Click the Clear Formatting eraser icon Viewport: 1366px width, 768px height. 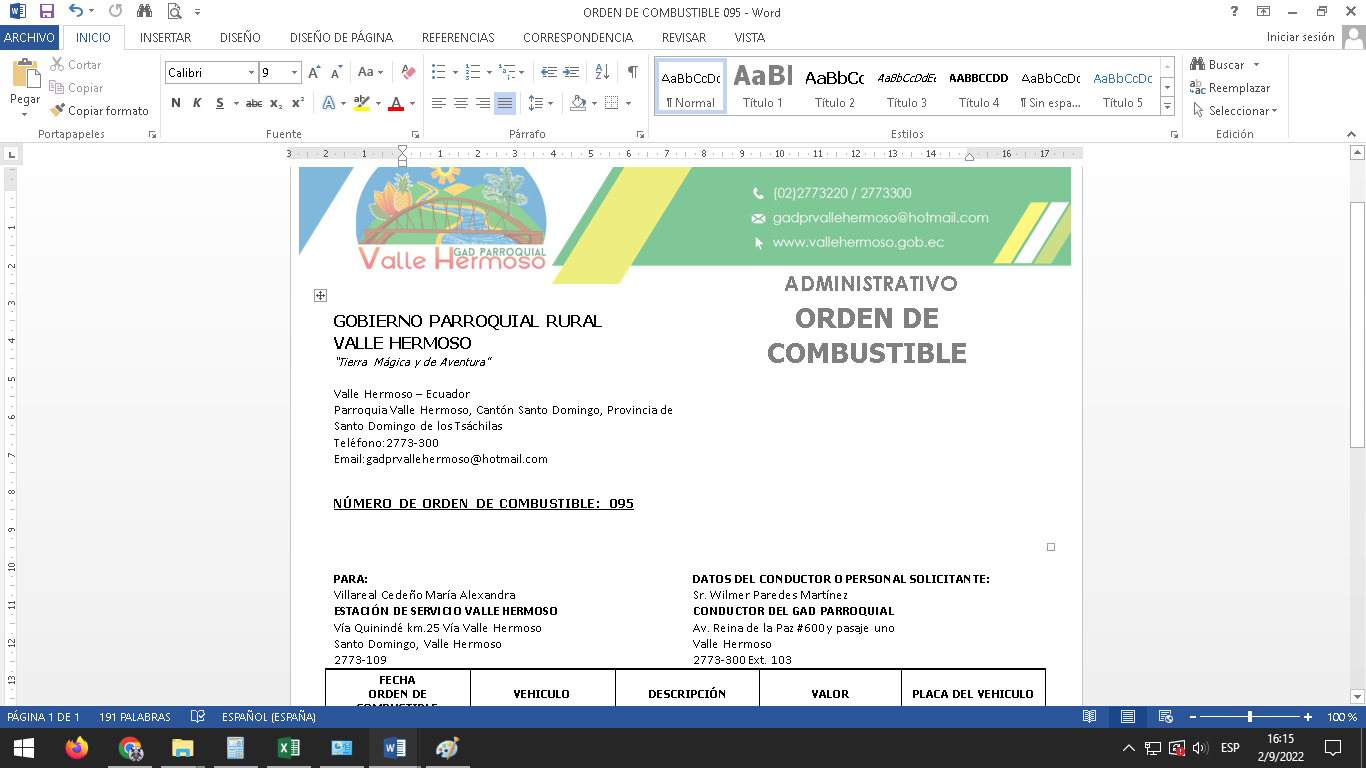pos(408,72)
